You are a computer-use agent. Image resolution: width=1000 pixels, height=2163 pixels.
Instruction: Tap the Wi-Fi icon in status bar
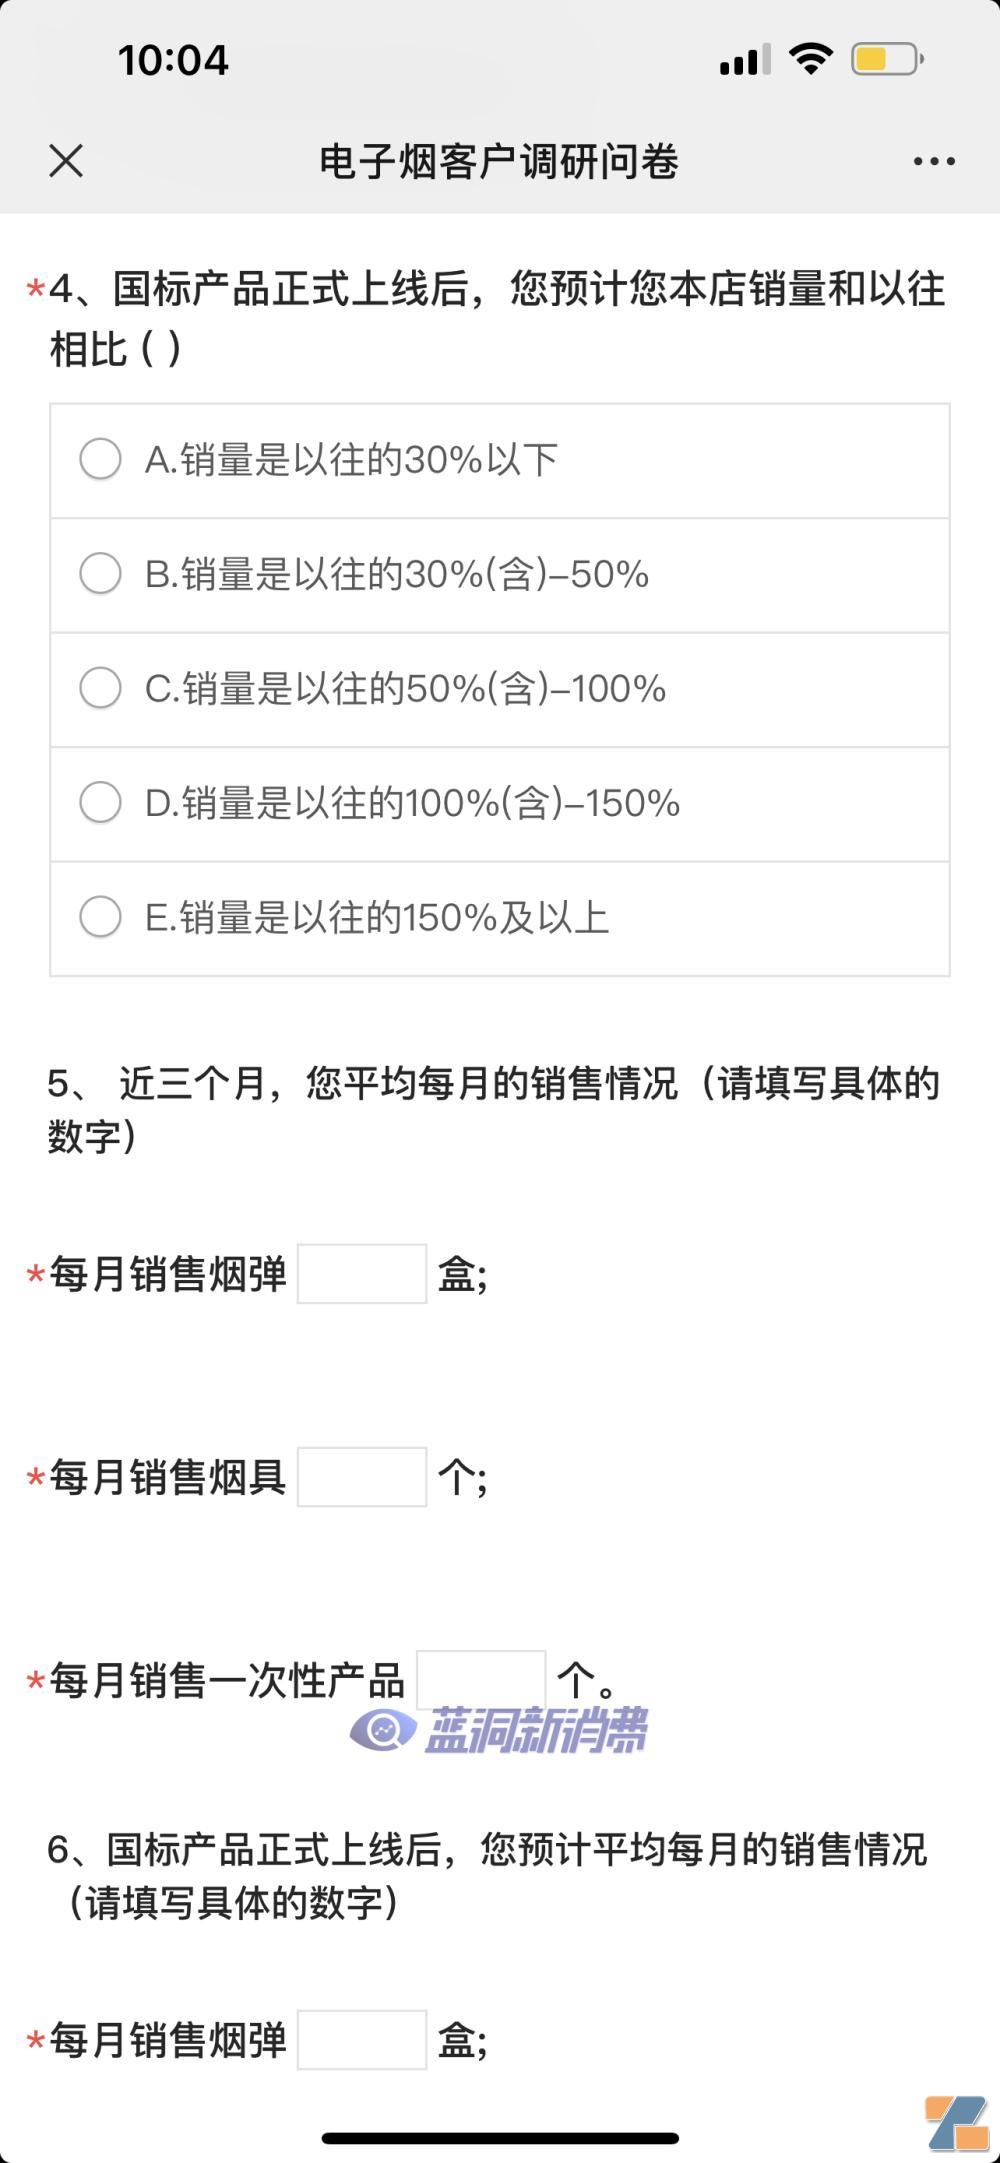808,59
